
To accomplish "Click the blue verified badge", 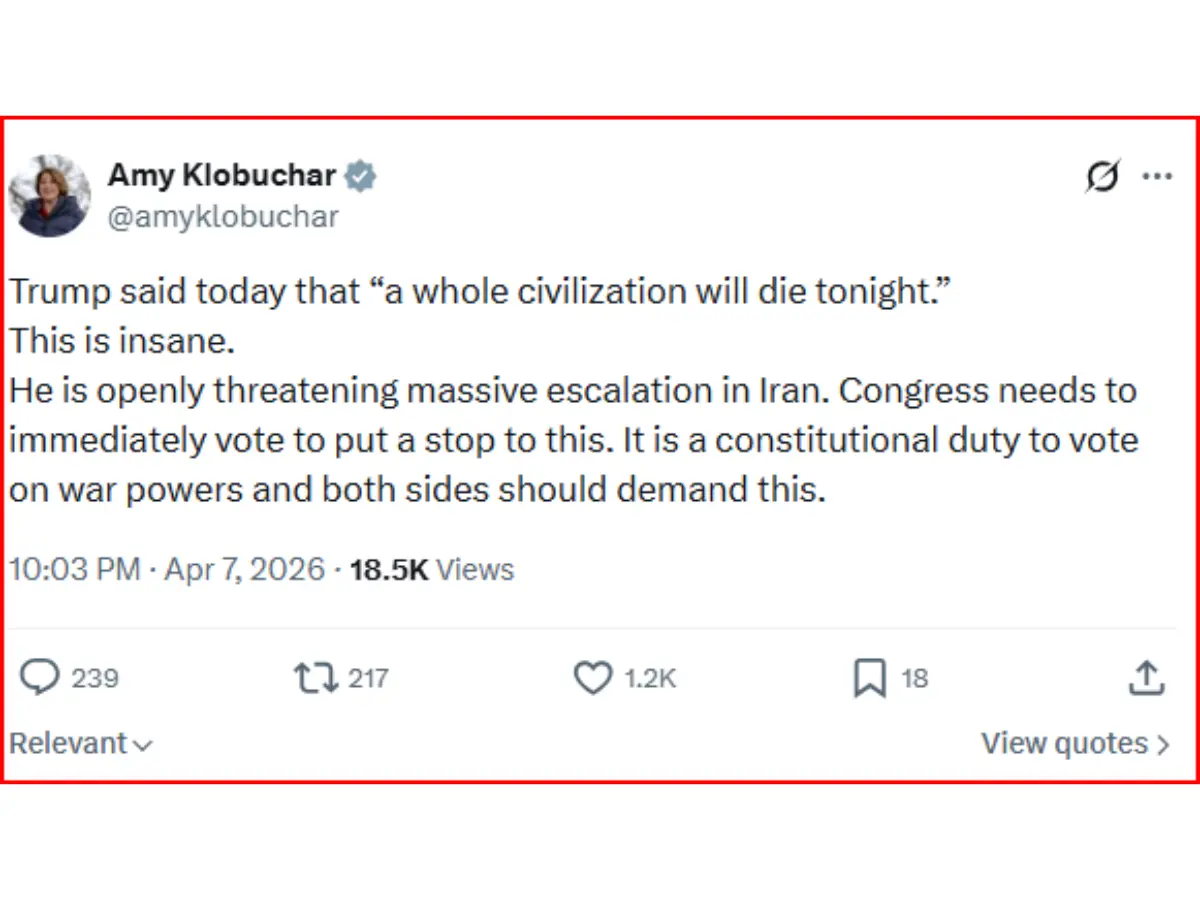I will click(x=360, y=177).
